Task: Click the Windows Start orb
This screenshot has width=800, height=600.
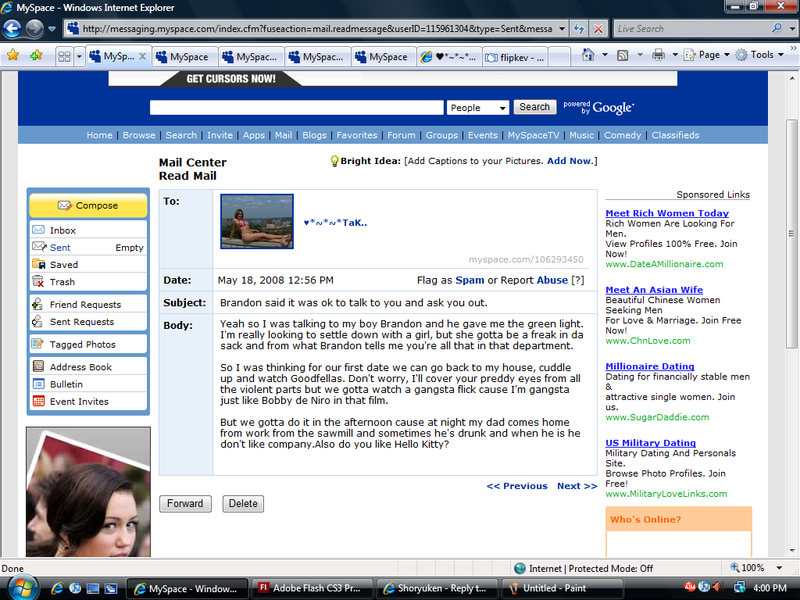Action: click(x=22, y=588)
